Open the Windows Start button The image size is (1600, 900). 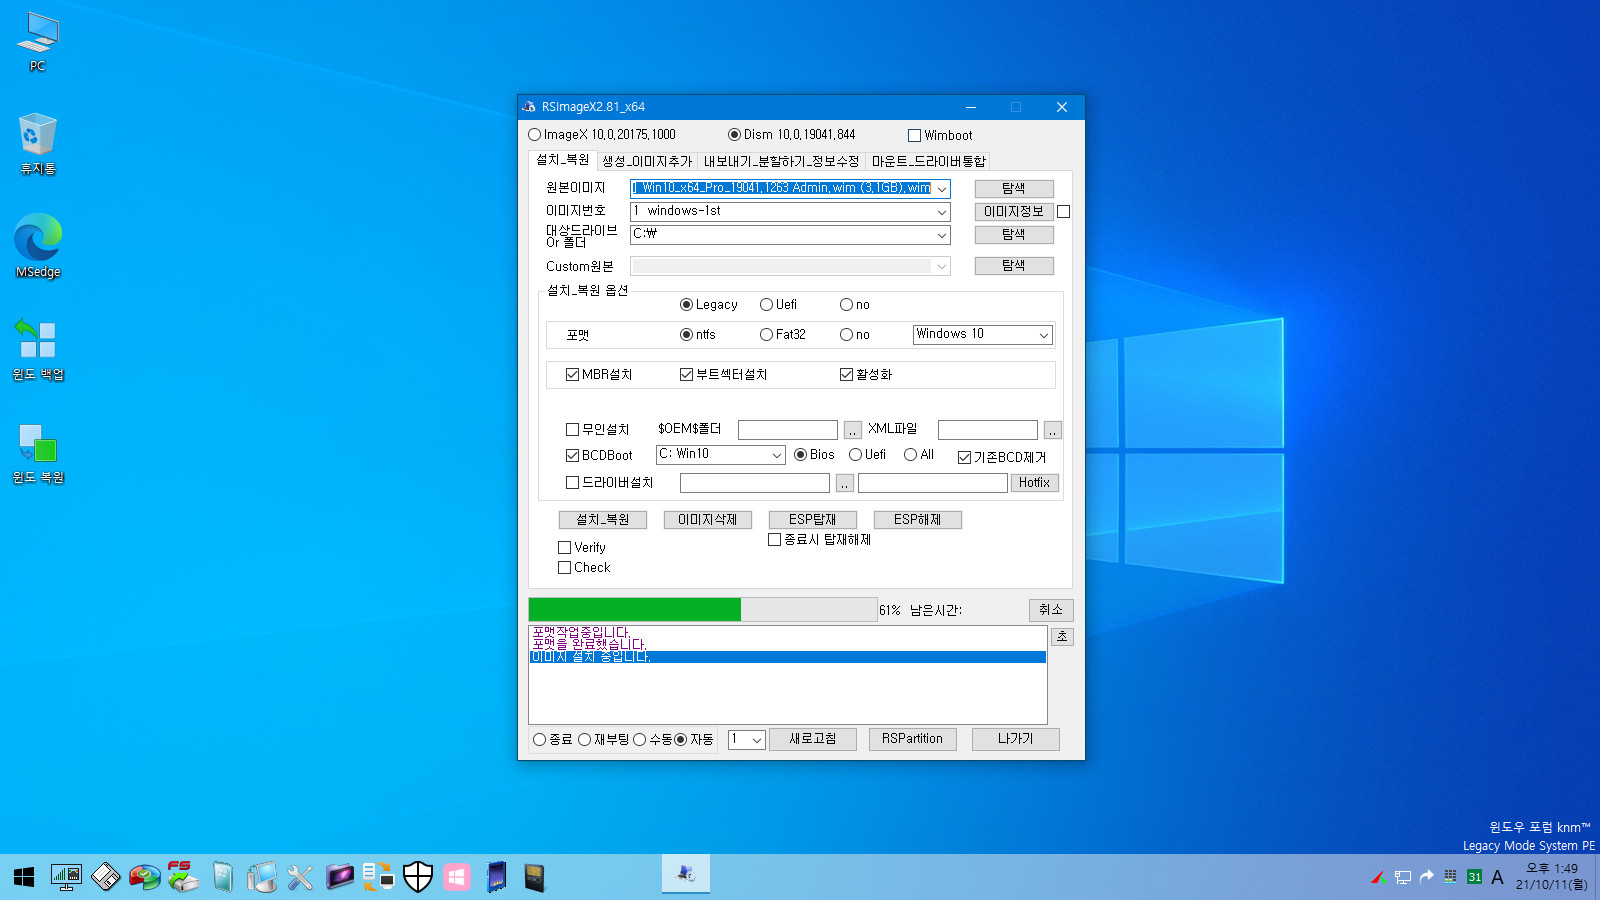24,878
